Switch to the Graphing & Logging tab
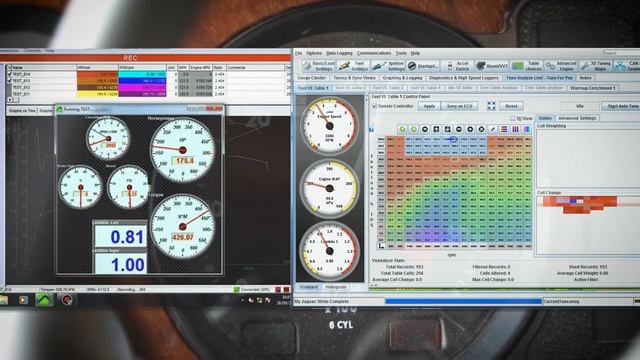 tap(402, 78)
